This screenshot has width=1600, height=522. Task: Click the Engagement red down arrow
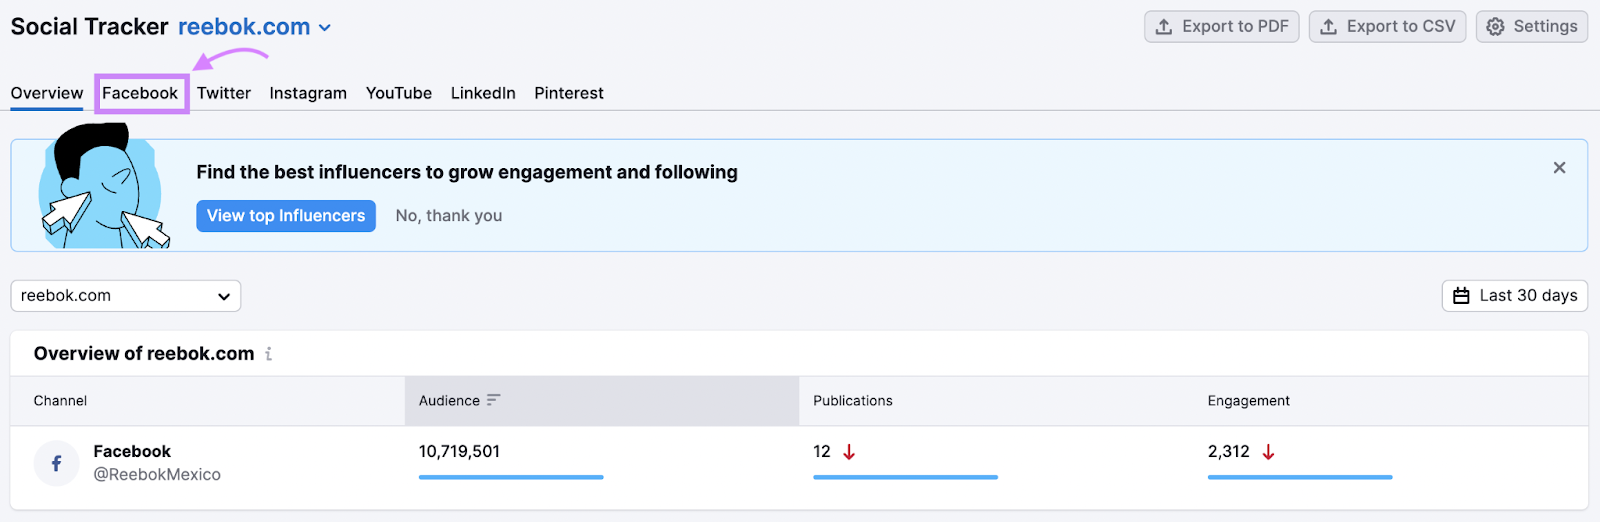click(1268, 452)
